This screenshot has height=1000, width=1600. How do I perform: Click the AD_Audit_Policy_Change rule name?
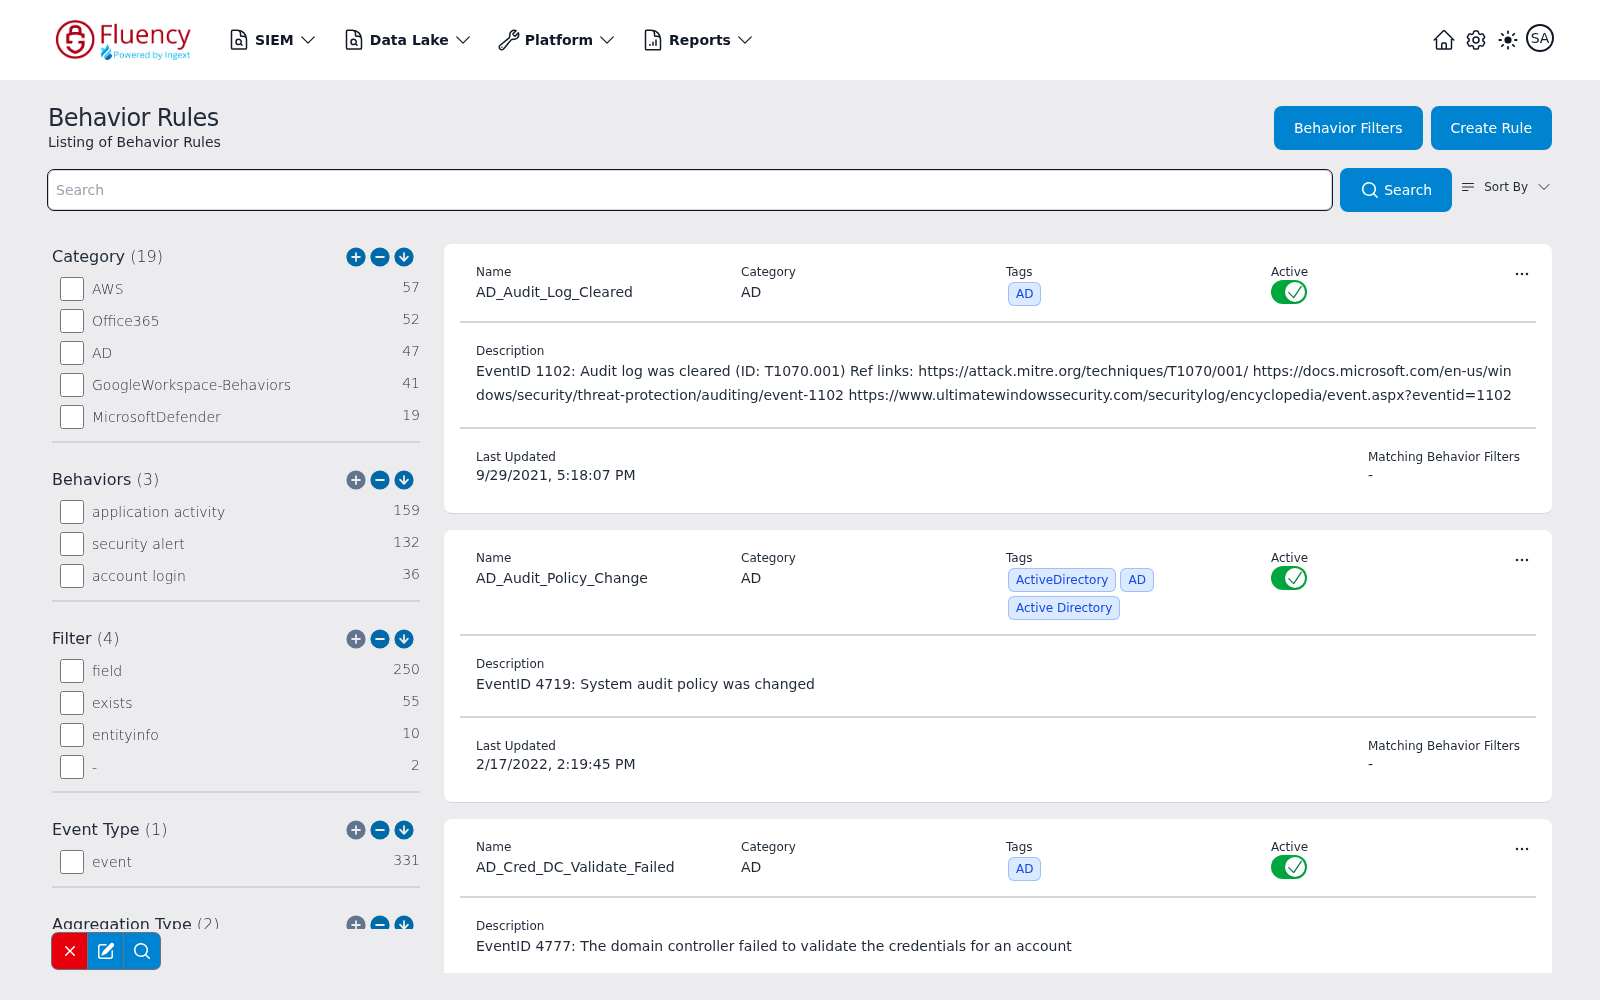pos(562,578)
